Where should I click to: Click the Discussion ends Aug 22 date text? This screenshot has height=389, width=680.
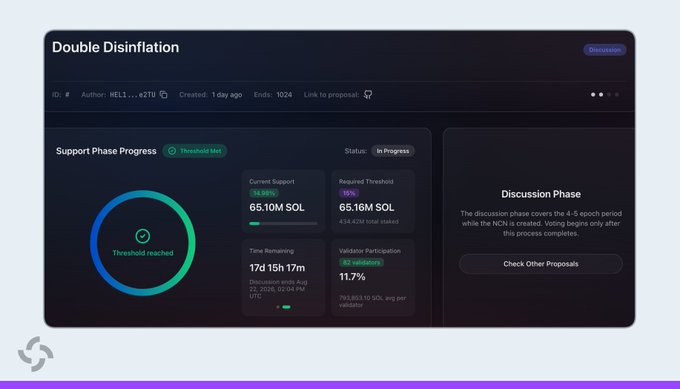(x=278, y=289)
